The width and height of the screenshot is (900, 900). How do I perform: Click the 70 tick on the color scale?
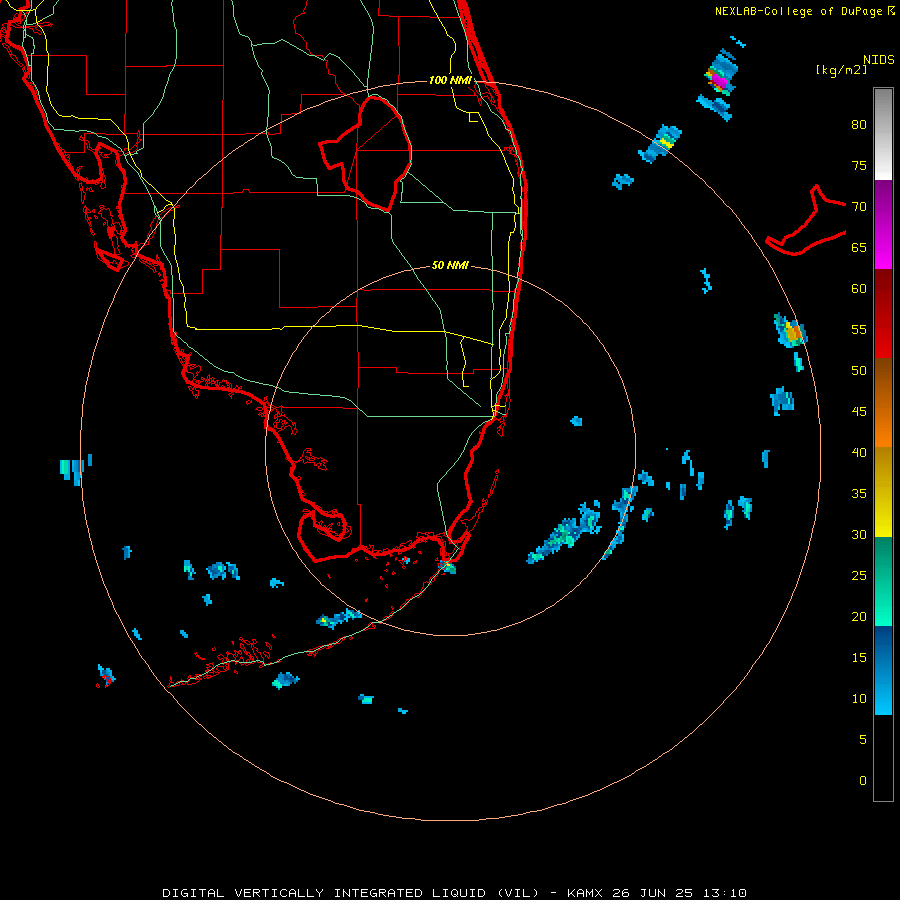pos(859,207)
